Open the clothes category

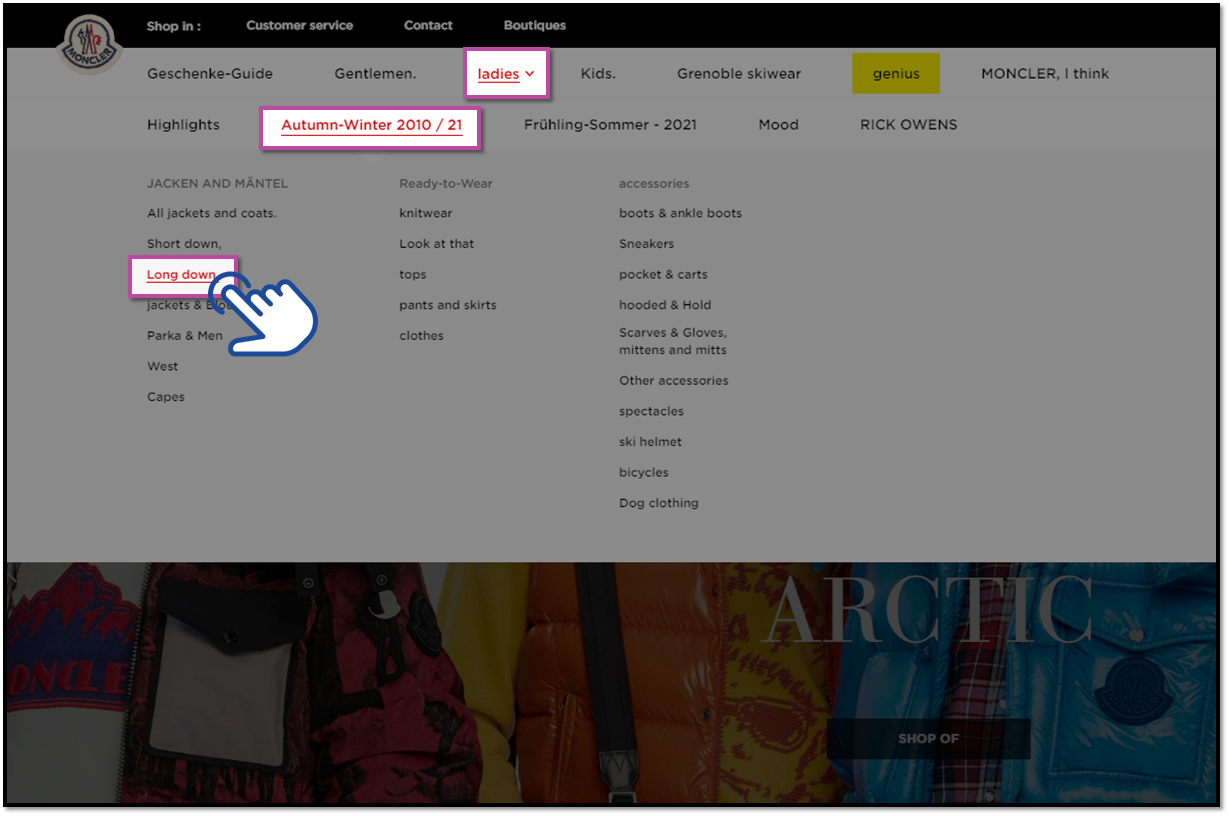coord(422,336)
